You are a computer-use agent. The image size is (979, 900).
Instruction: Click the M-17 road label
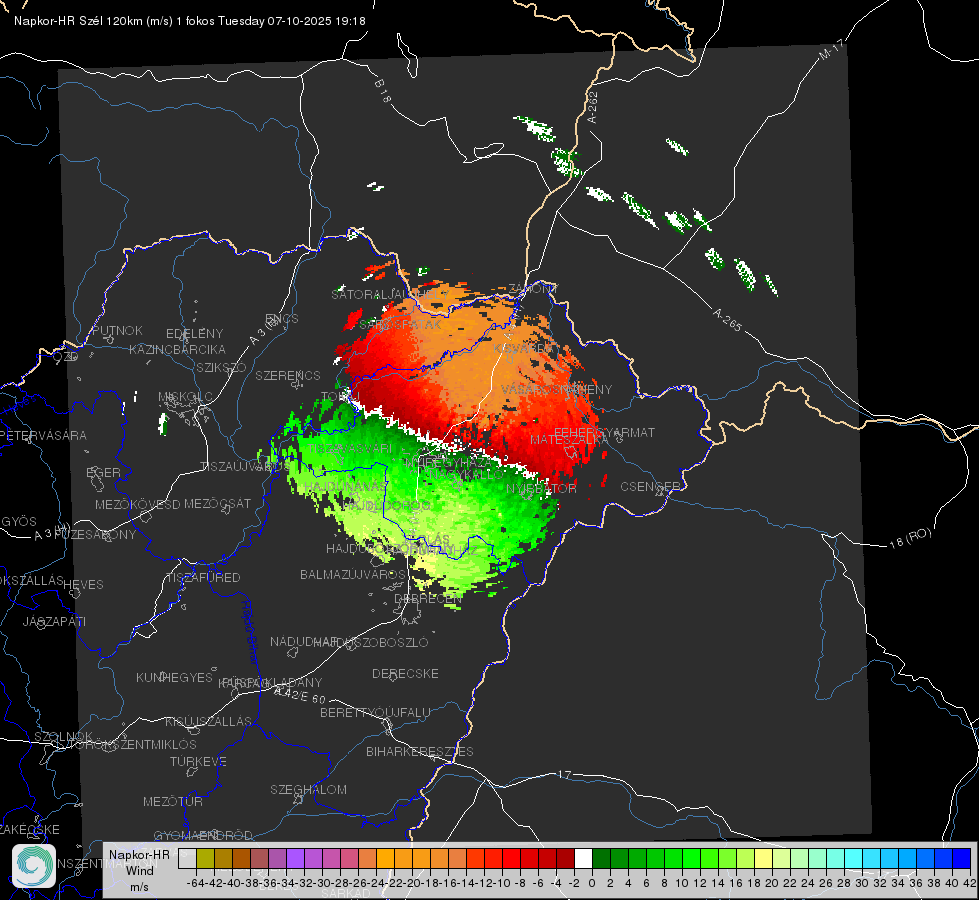click(x=831, y=49)
